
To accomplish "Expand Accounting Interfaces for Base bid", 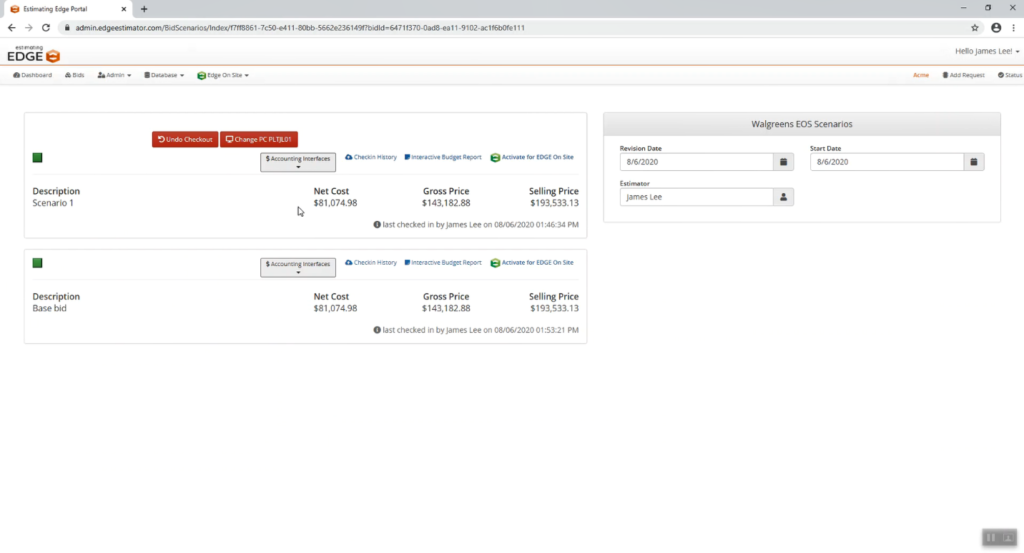I will [x=298, y=267].
